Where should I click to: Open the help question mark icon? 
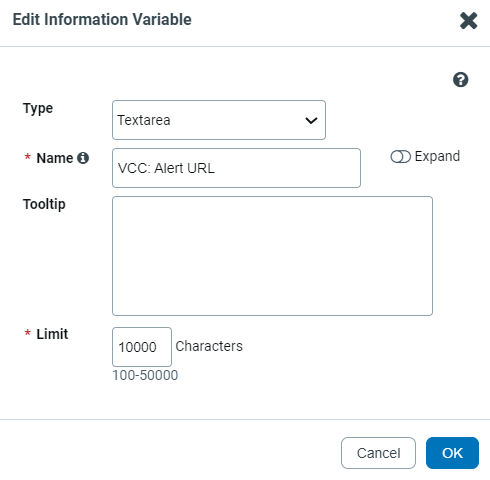(460, 80)
